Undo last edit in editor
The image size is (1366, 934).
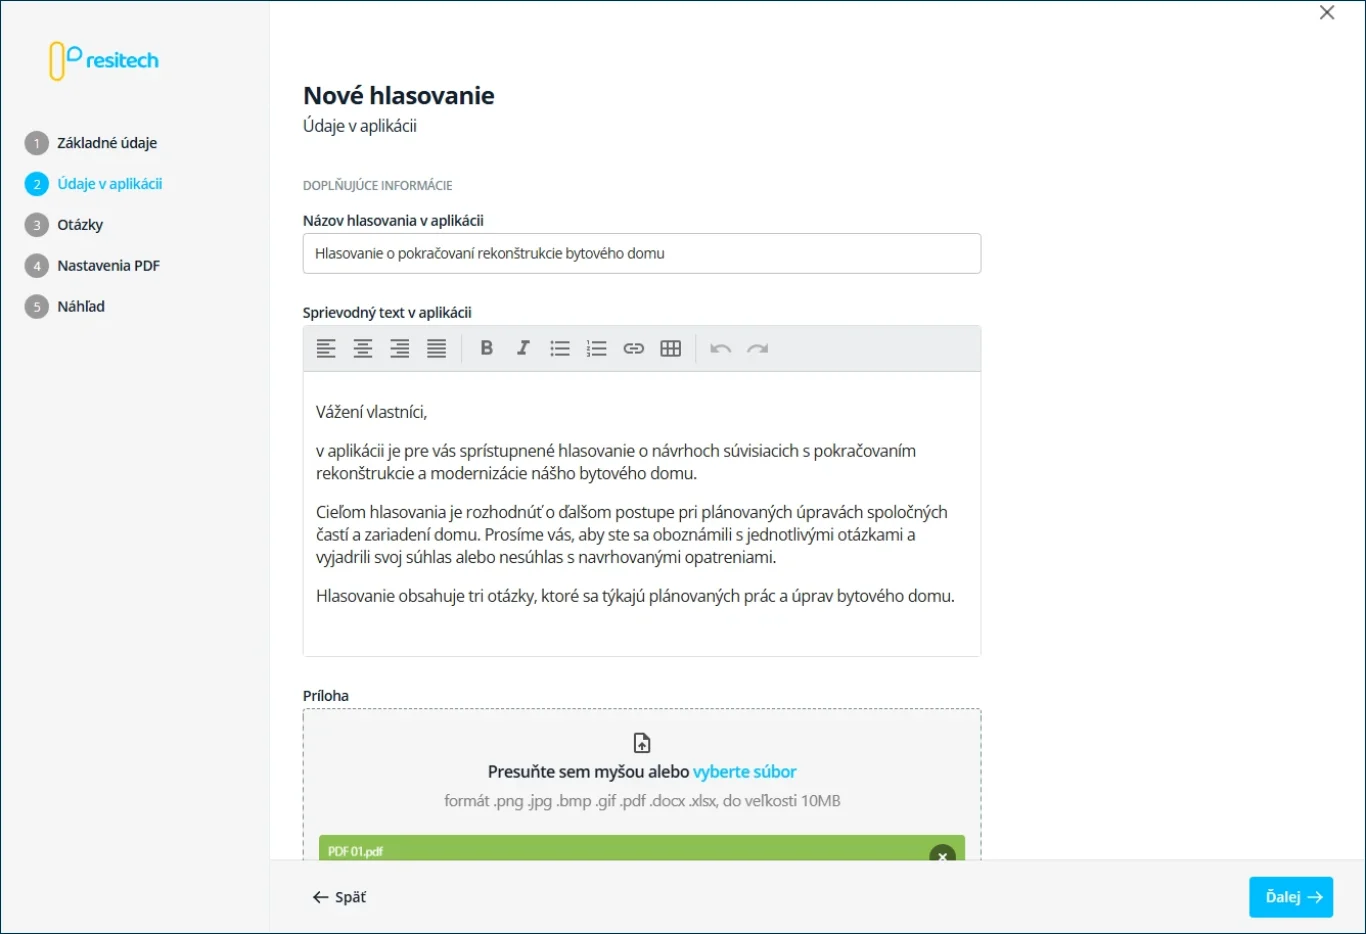pos(721,348)
